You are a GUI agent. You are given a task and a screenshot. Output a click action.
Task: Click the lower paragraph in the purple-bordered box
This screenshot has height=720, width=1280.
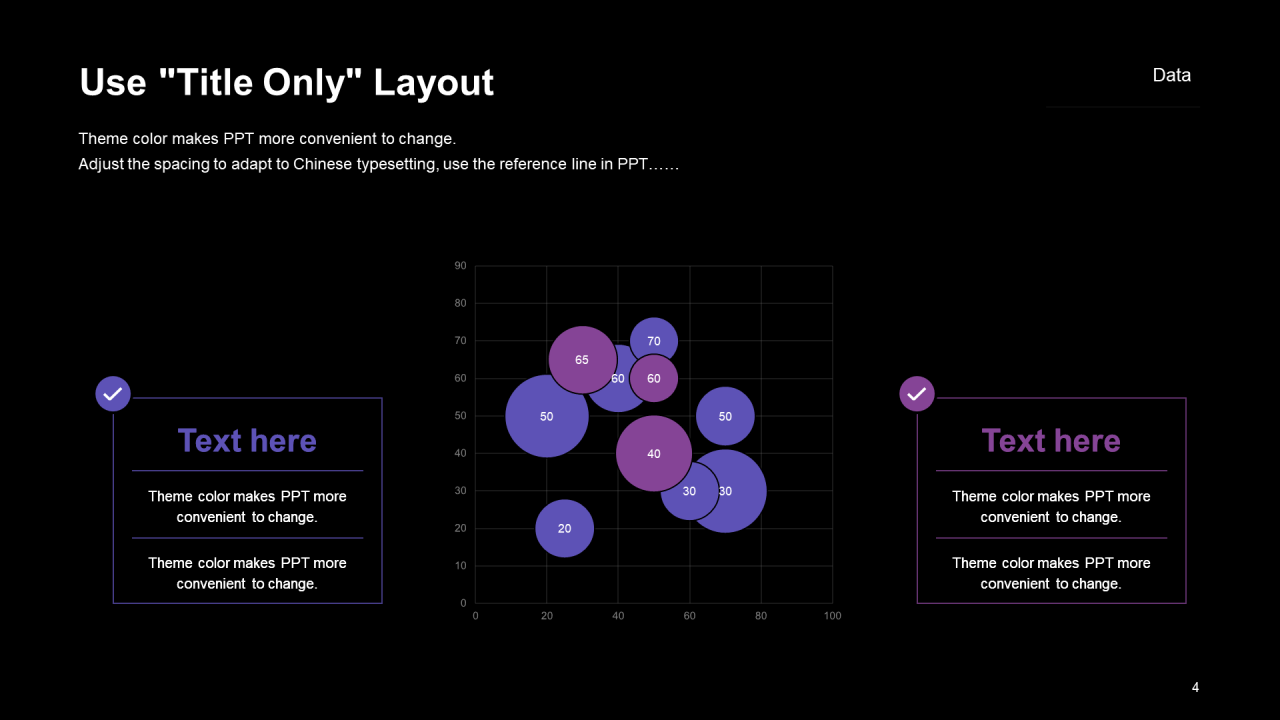pos(1051,573)
